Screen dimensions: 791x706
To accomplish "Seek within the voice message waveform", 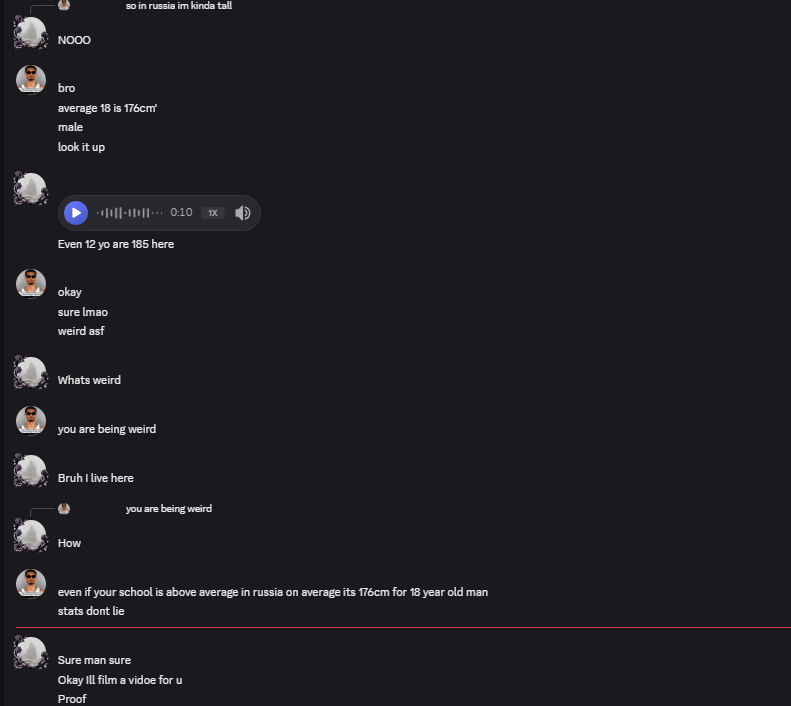I will (x=130, y=213).
